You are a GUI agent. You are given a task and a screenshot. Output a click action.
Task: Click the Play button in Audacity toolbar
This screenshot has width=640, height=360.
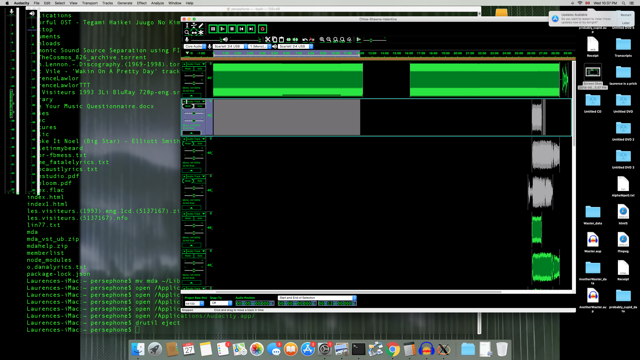(x=222, y=29)
